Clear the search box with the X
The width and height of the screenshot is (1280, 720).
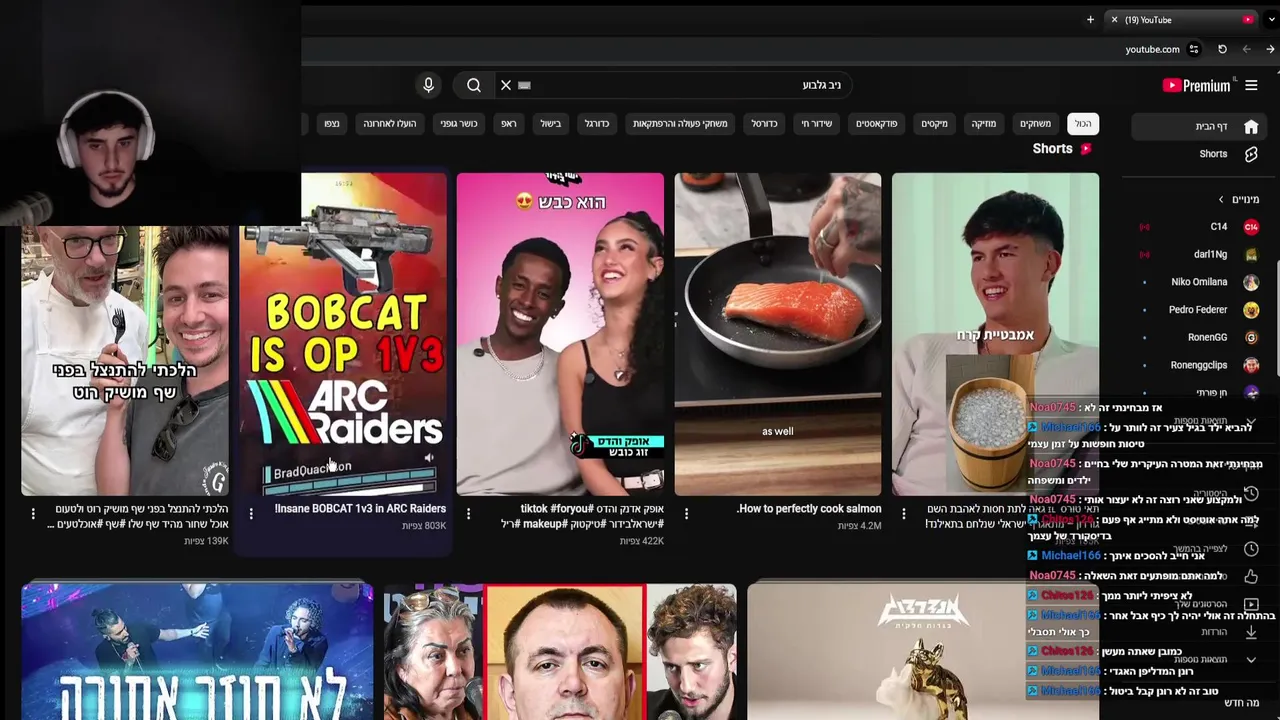click(506, 85)
